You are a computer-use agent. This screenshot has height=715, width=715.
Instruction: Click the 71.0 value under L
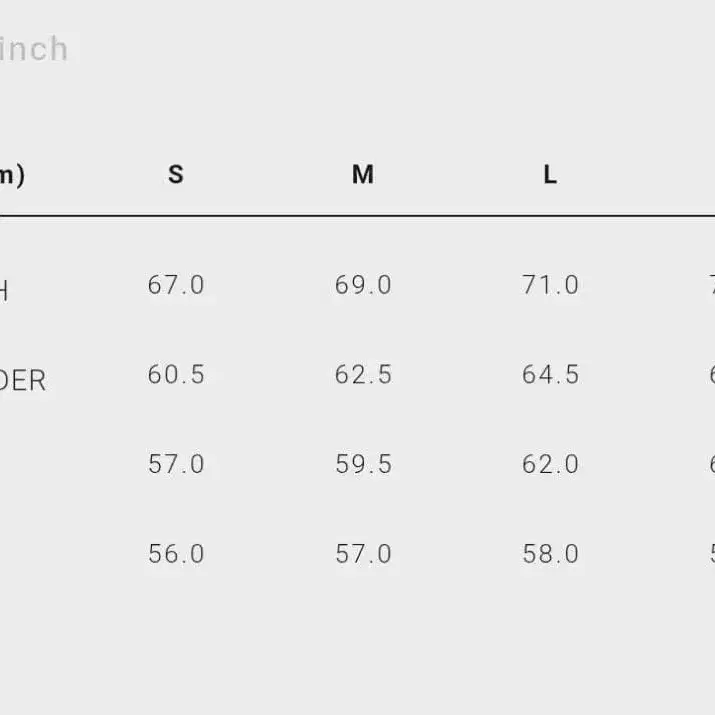[550, 286]
